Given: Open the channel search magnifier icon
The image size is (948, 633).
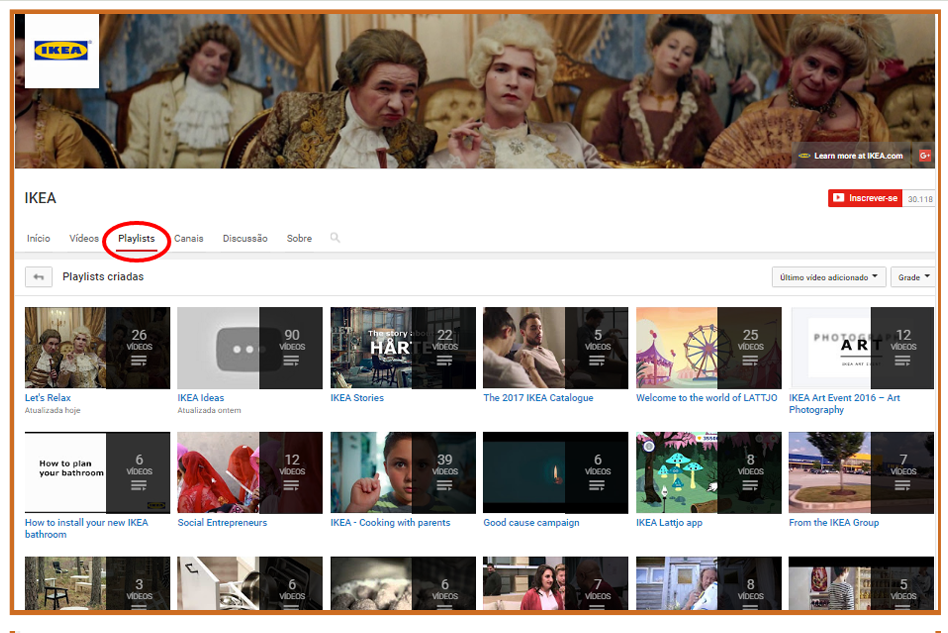Looking at the screenshot, I should [335, 238].
